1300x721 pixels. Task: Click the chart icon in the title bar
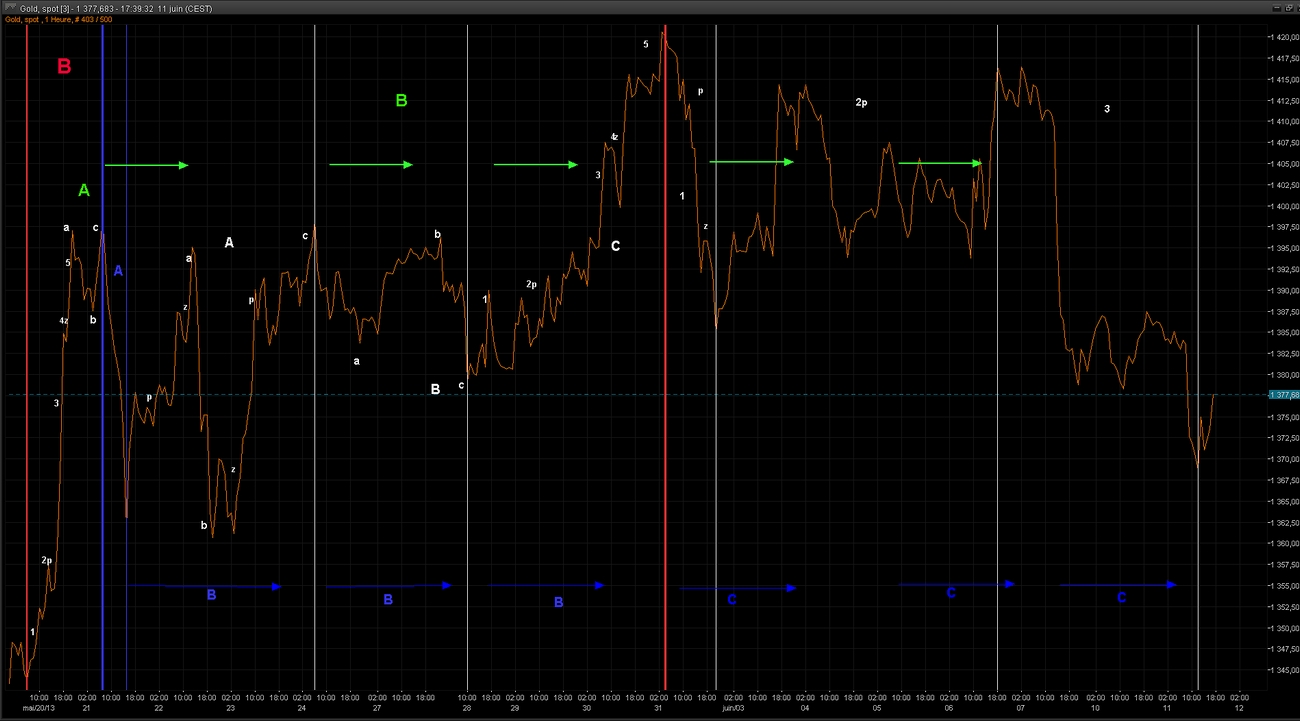(9, 7)
